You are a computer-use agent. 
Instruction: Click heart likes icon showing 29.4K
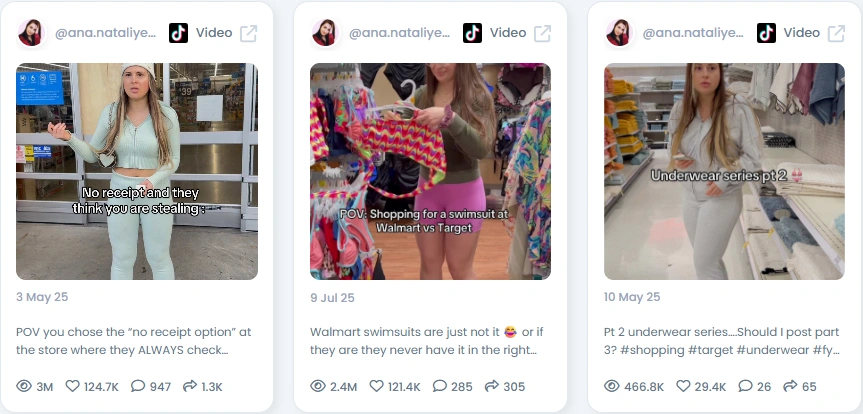[x=683, y=386]
